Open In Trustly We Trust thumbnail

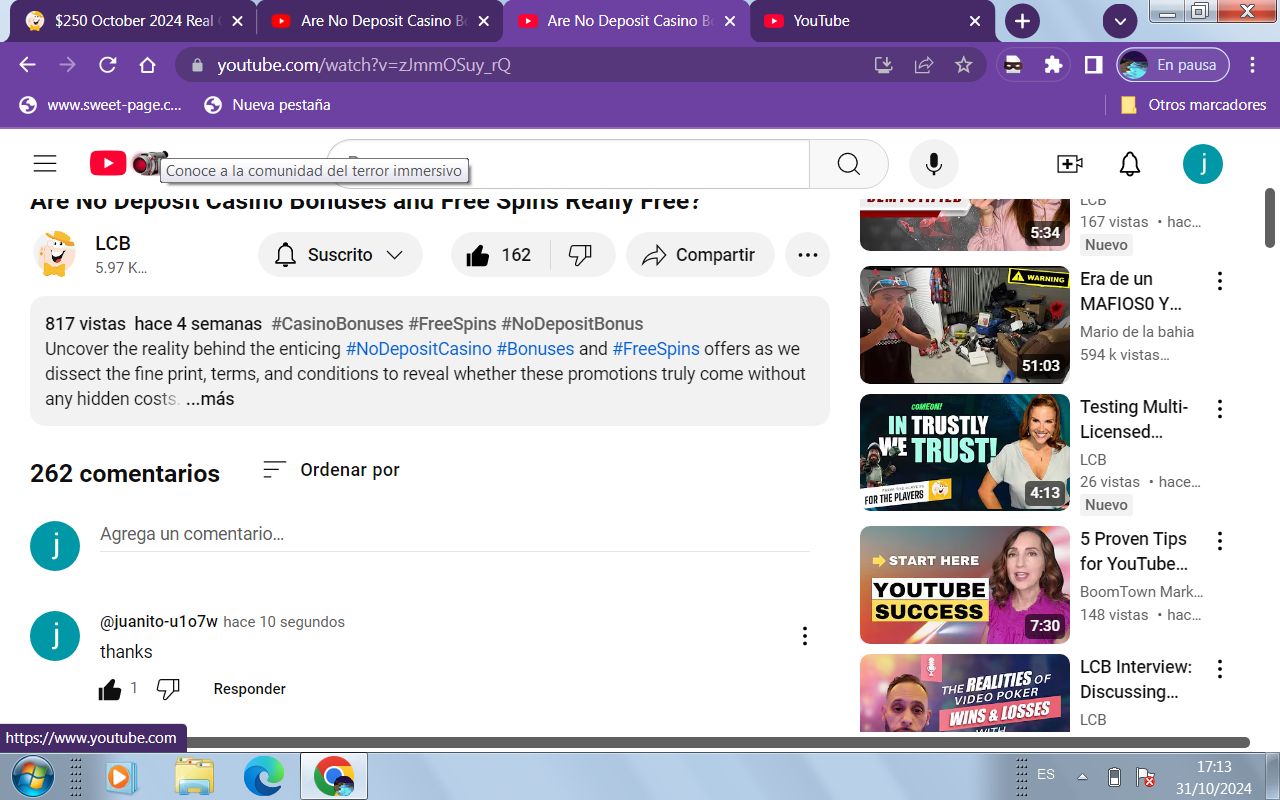coord(965,453)
